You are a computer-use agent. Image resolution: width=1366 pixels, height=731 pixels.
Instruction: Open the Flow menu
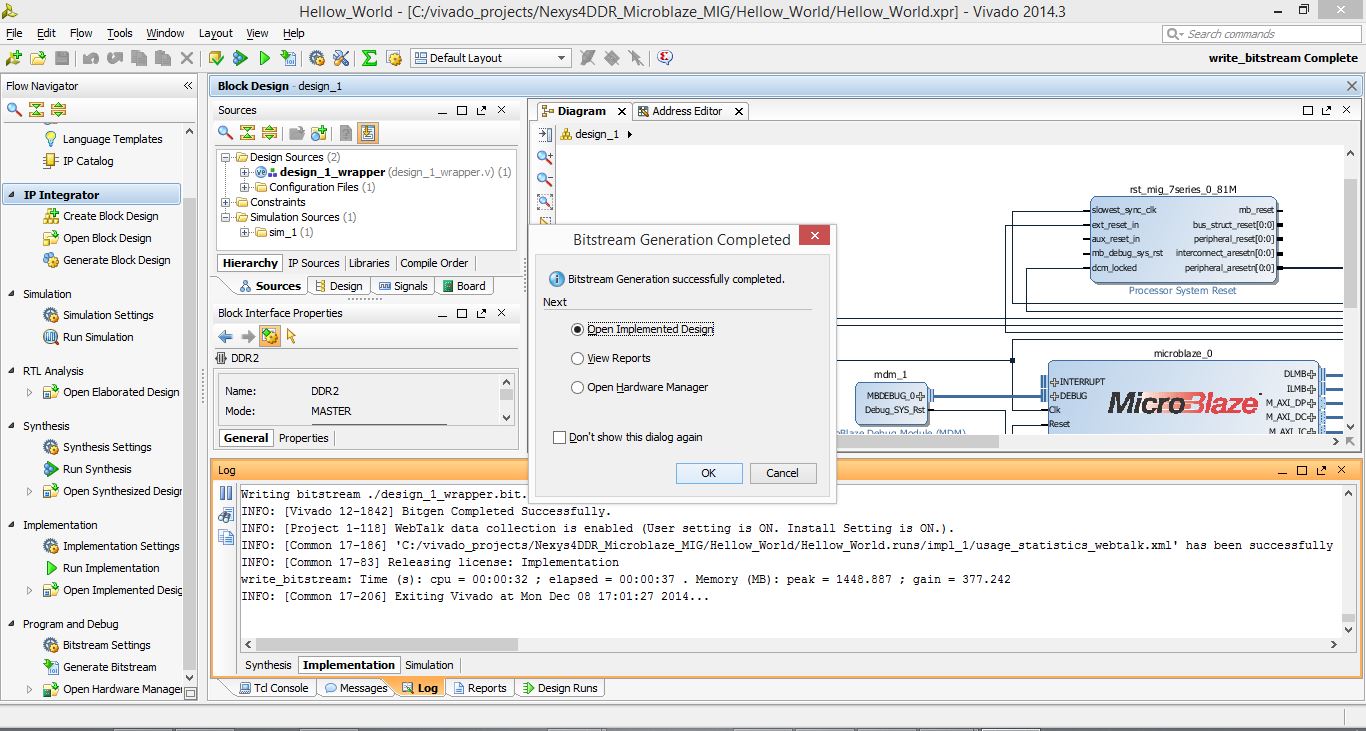point(81,33)
